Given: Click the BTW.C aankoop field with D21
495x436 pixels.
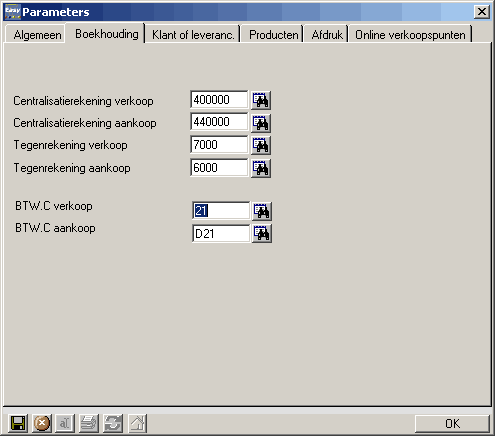Looking at the screenshot, I should pos(221,233).
